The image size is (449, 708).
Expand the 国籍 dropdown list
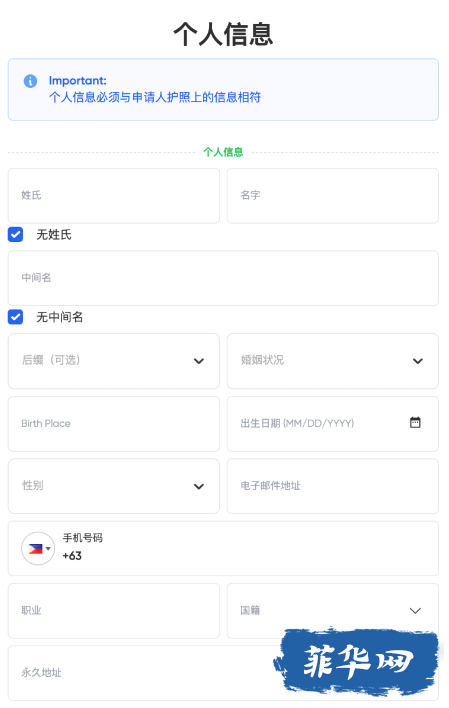point(333,611)
